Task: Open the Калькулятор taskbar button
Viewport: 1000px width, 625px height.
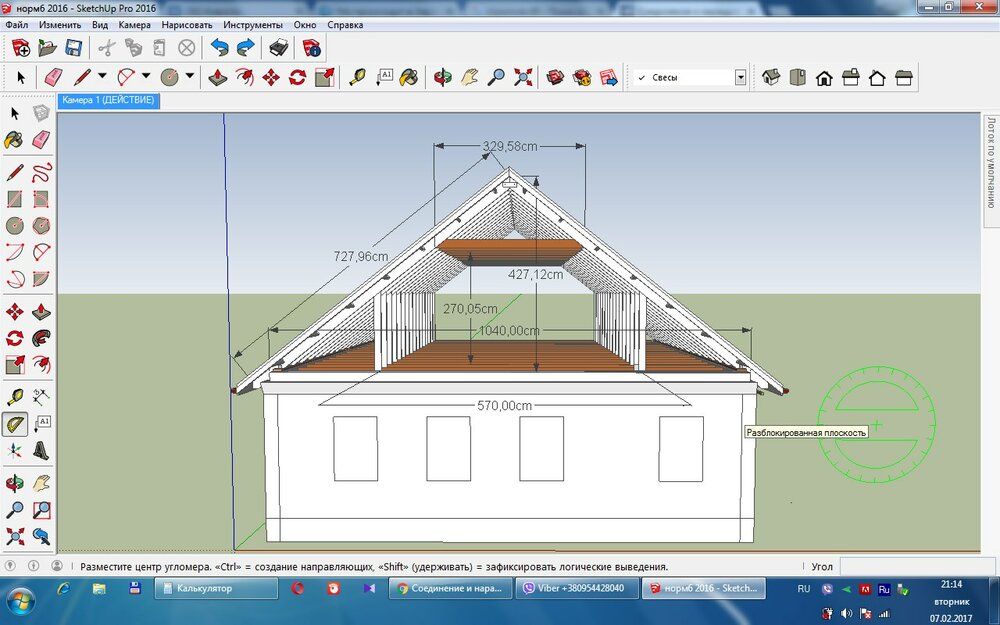Action: pyautogui.click(x=216, y=588)
